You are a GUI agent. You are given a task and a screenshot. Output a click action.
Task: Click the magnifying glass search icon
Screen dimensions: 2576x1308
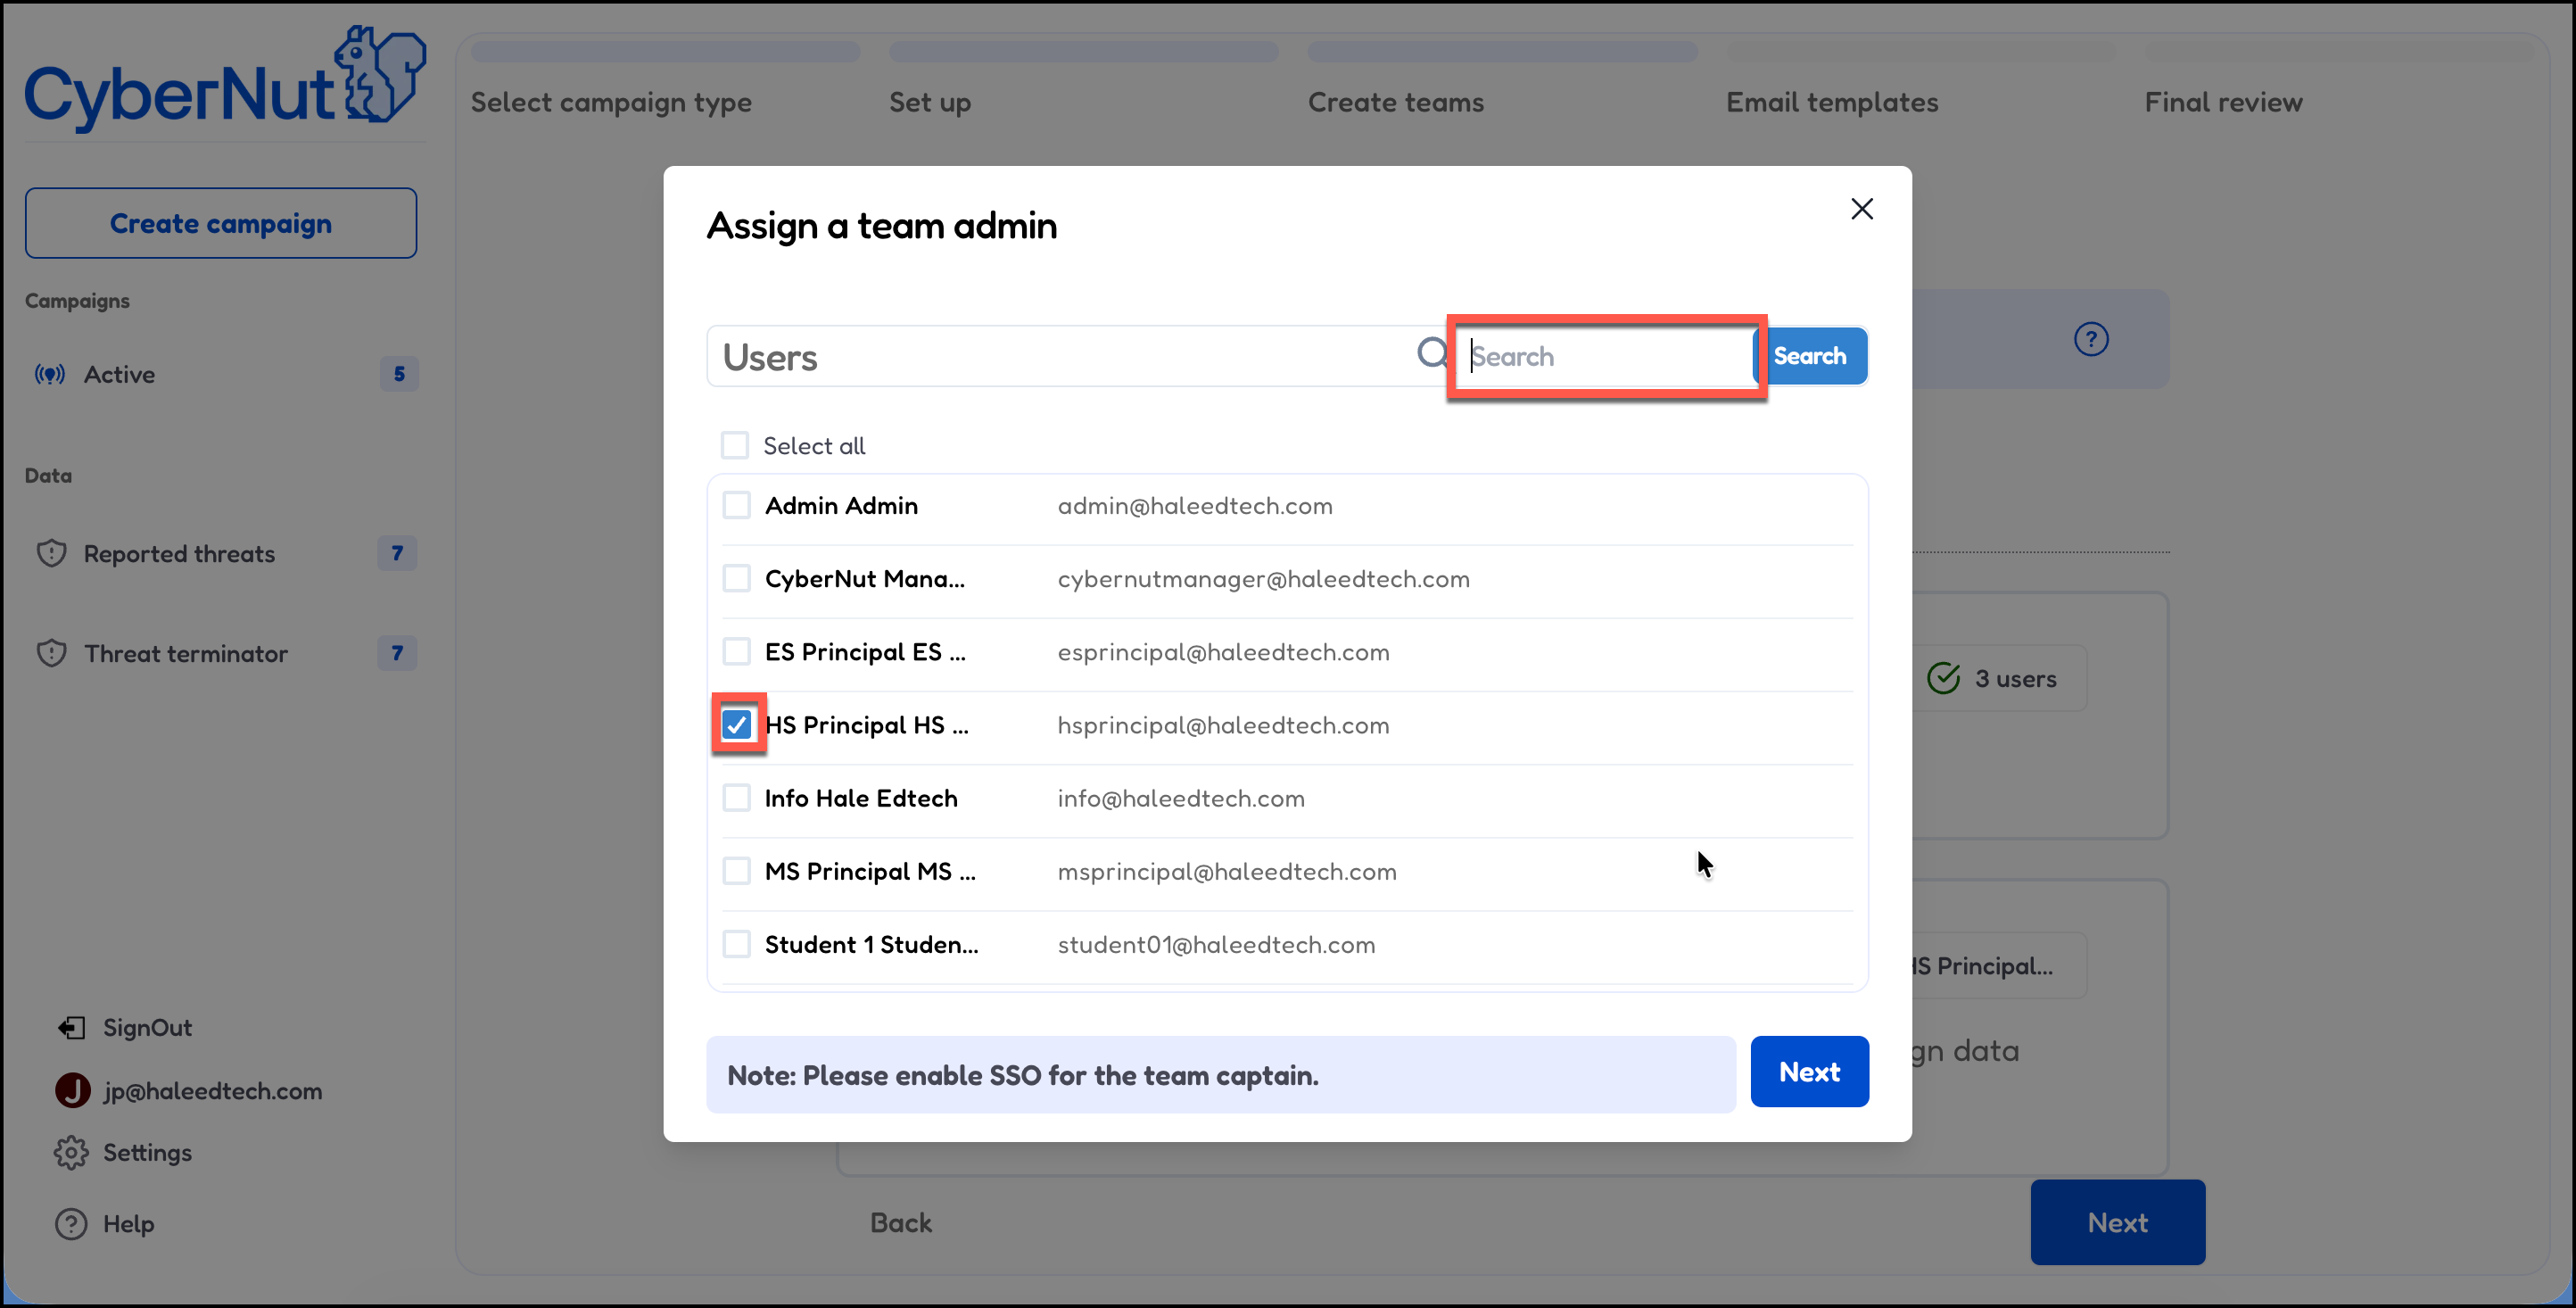point(1432,353)
